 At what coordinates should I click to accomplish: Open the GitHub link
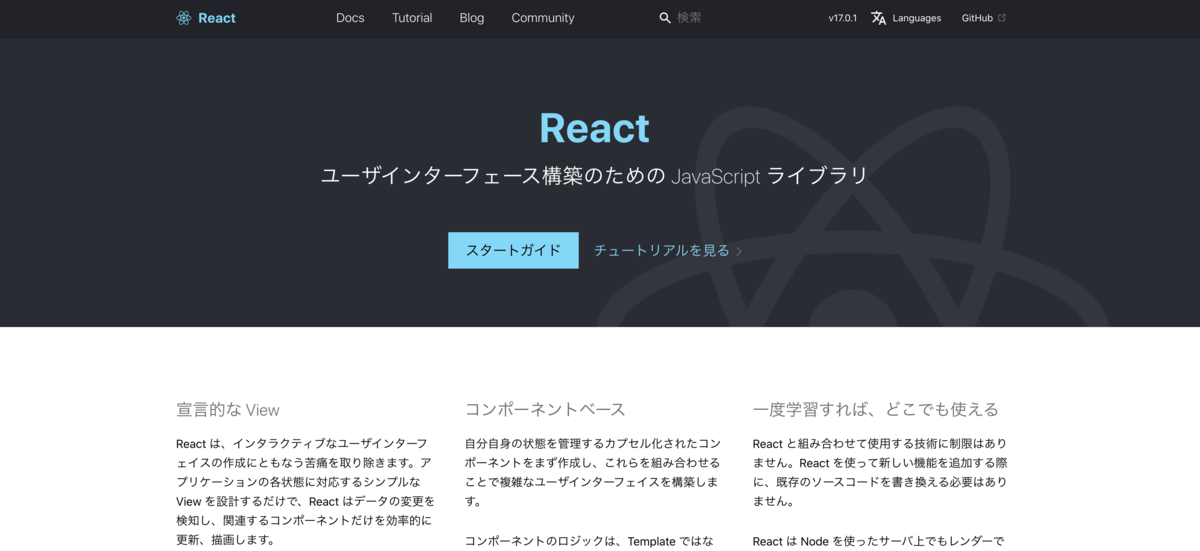(977, 18)
